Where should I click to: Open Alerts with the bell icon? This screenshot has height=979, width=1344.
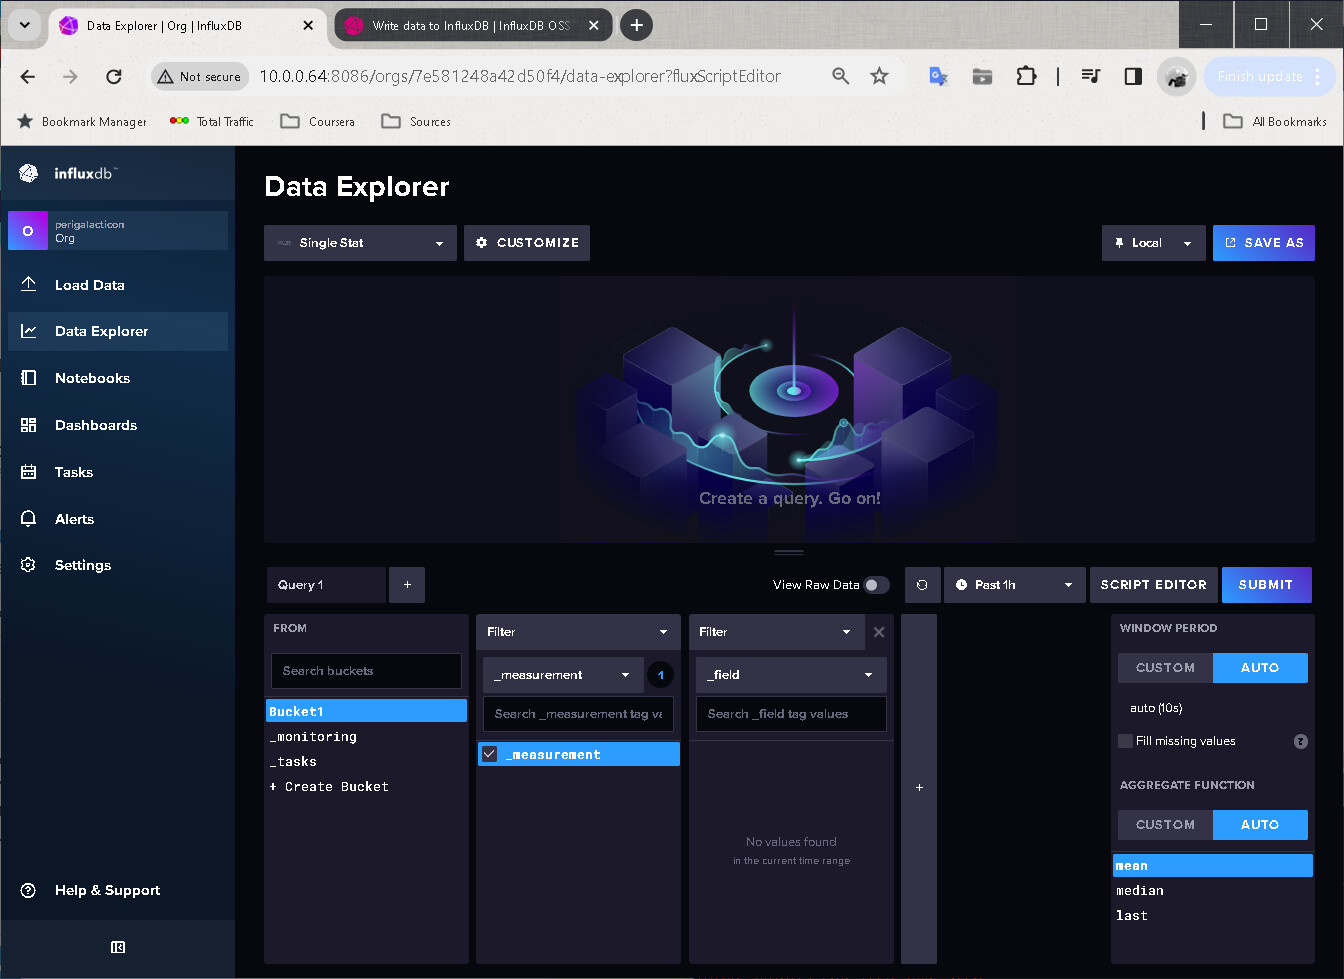point(74,519)
